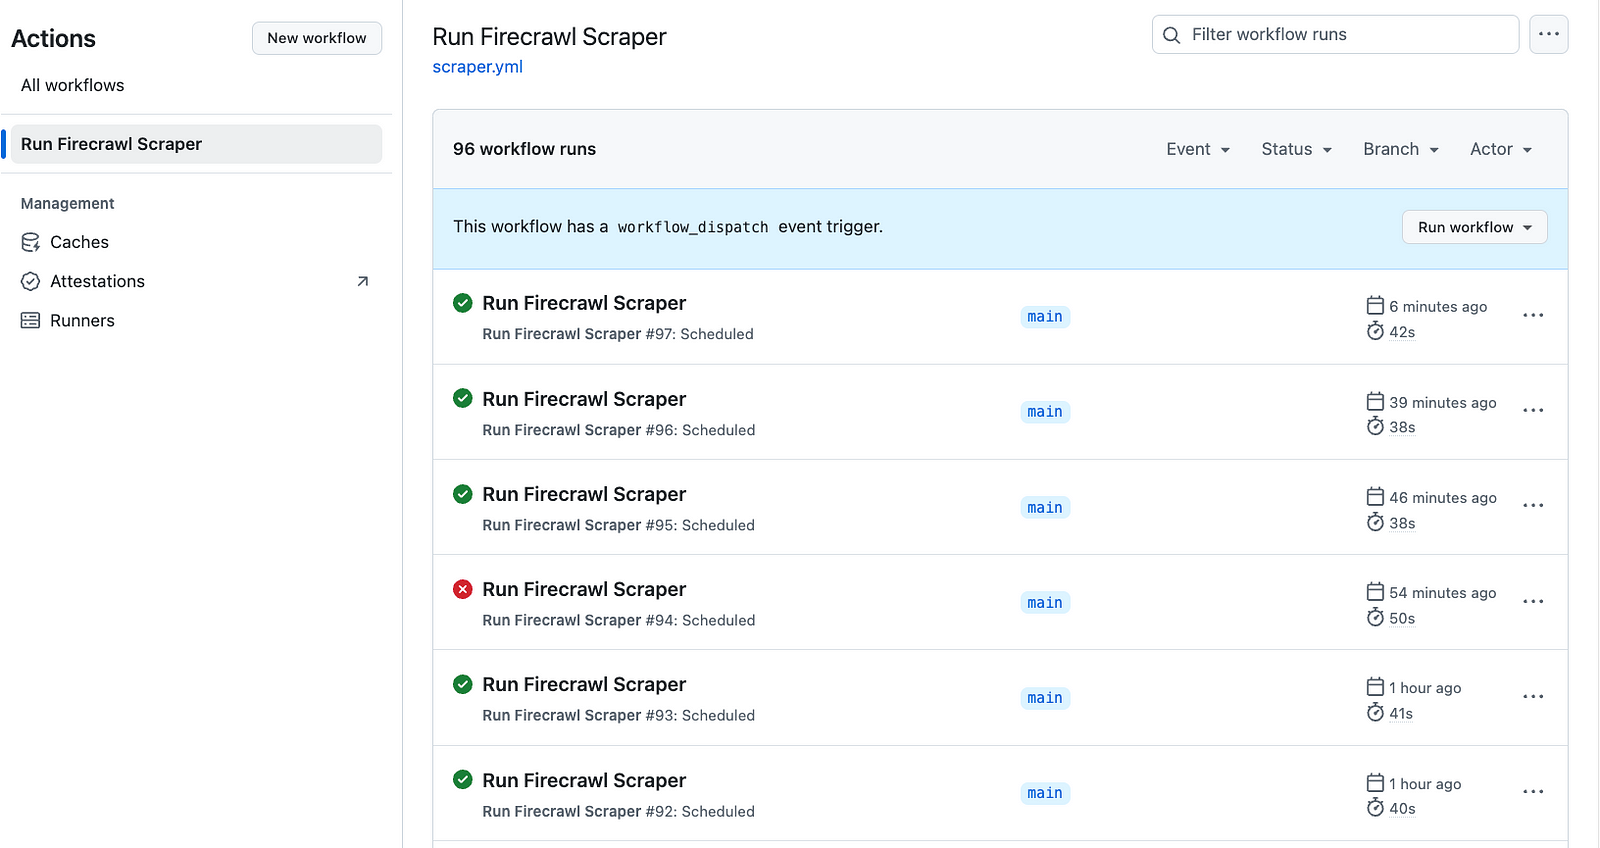Open the three-dot menu for run #93
The height and width of the screenshot is (848, 1600).
point(1533,697)
